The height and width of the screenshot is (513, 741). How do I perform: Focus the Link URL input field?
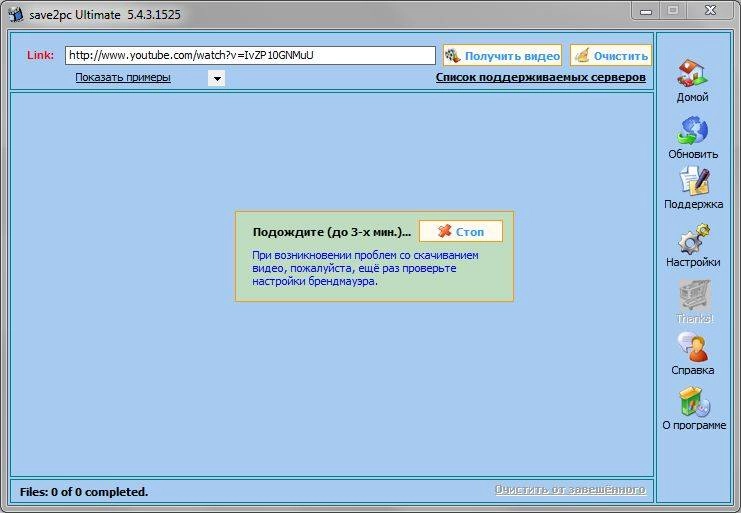(x=250, y=56)
